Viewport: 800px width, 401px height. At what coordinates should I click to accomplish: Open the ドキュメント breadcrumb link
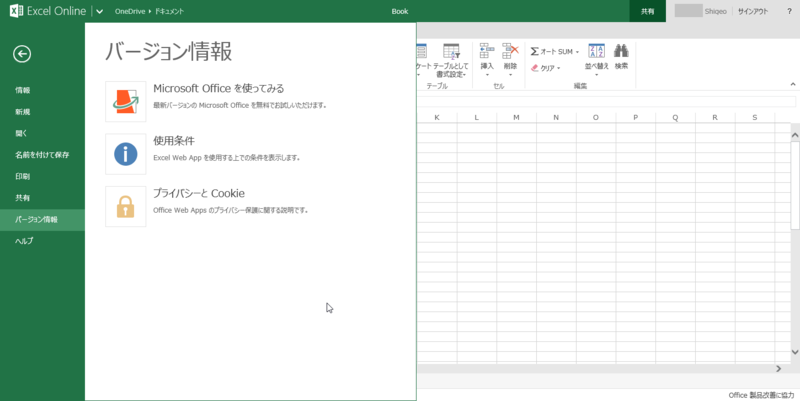click(169, 11)
